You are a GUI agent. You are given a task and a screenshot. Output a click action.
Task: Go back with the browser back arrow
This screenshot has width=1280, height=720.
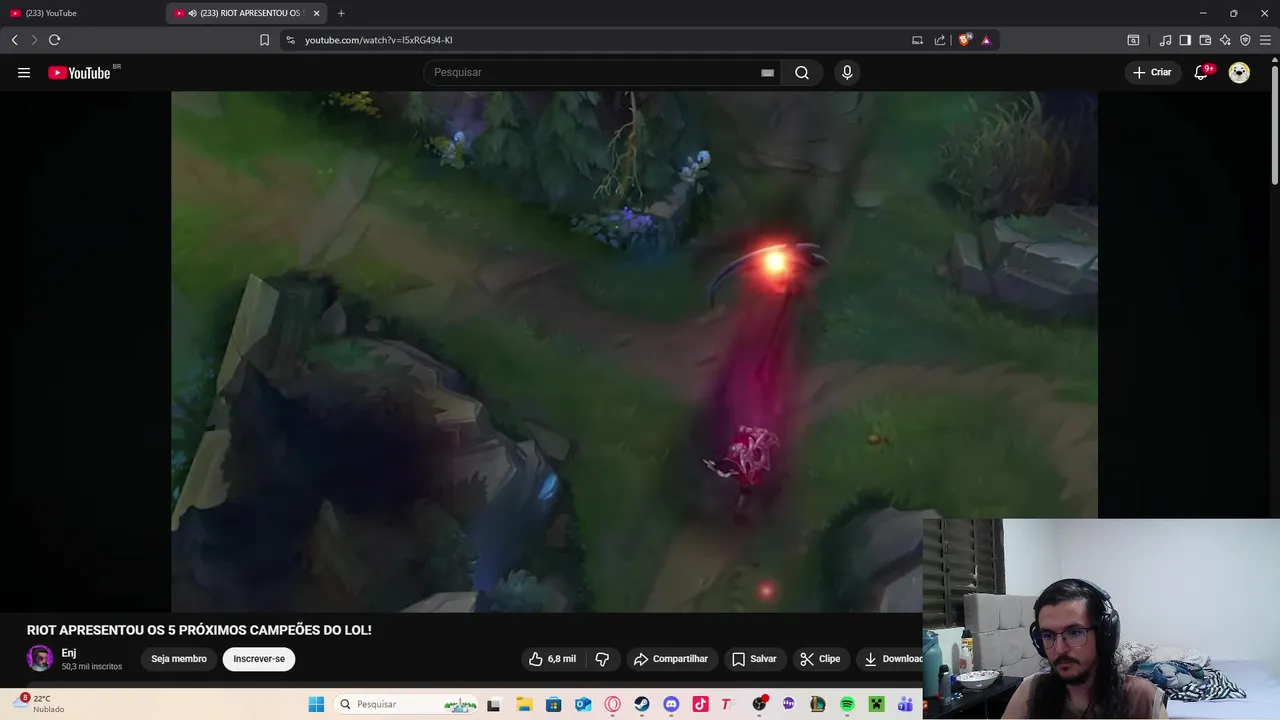[15, 40]
